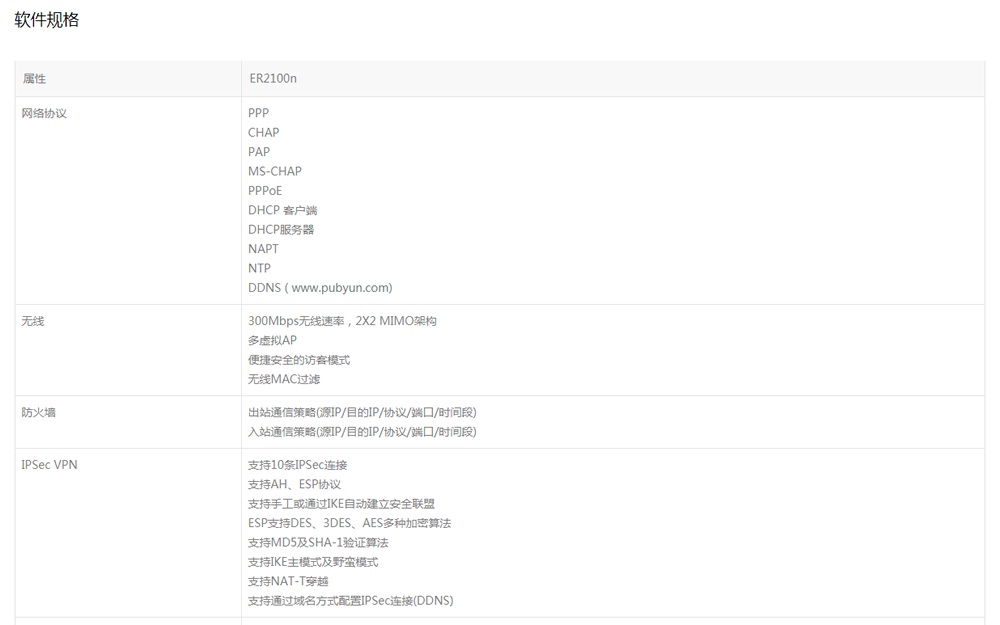Select the IKE自动建立安全联盟 line
The width and height of the screenshot is (1000, 625).
click(x=341, y=504)
